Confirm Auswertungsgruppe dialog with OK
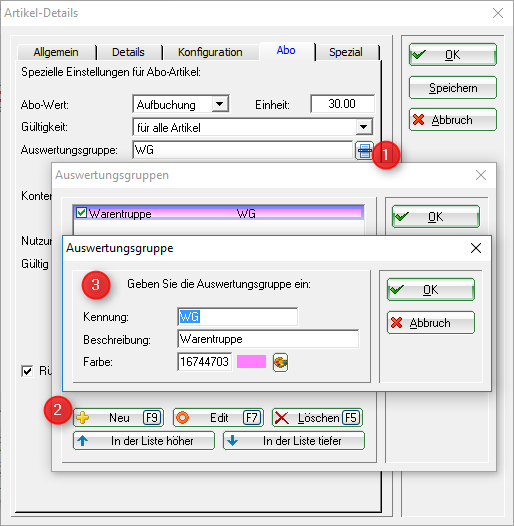The image size is (514, 526). click(431, 290)
